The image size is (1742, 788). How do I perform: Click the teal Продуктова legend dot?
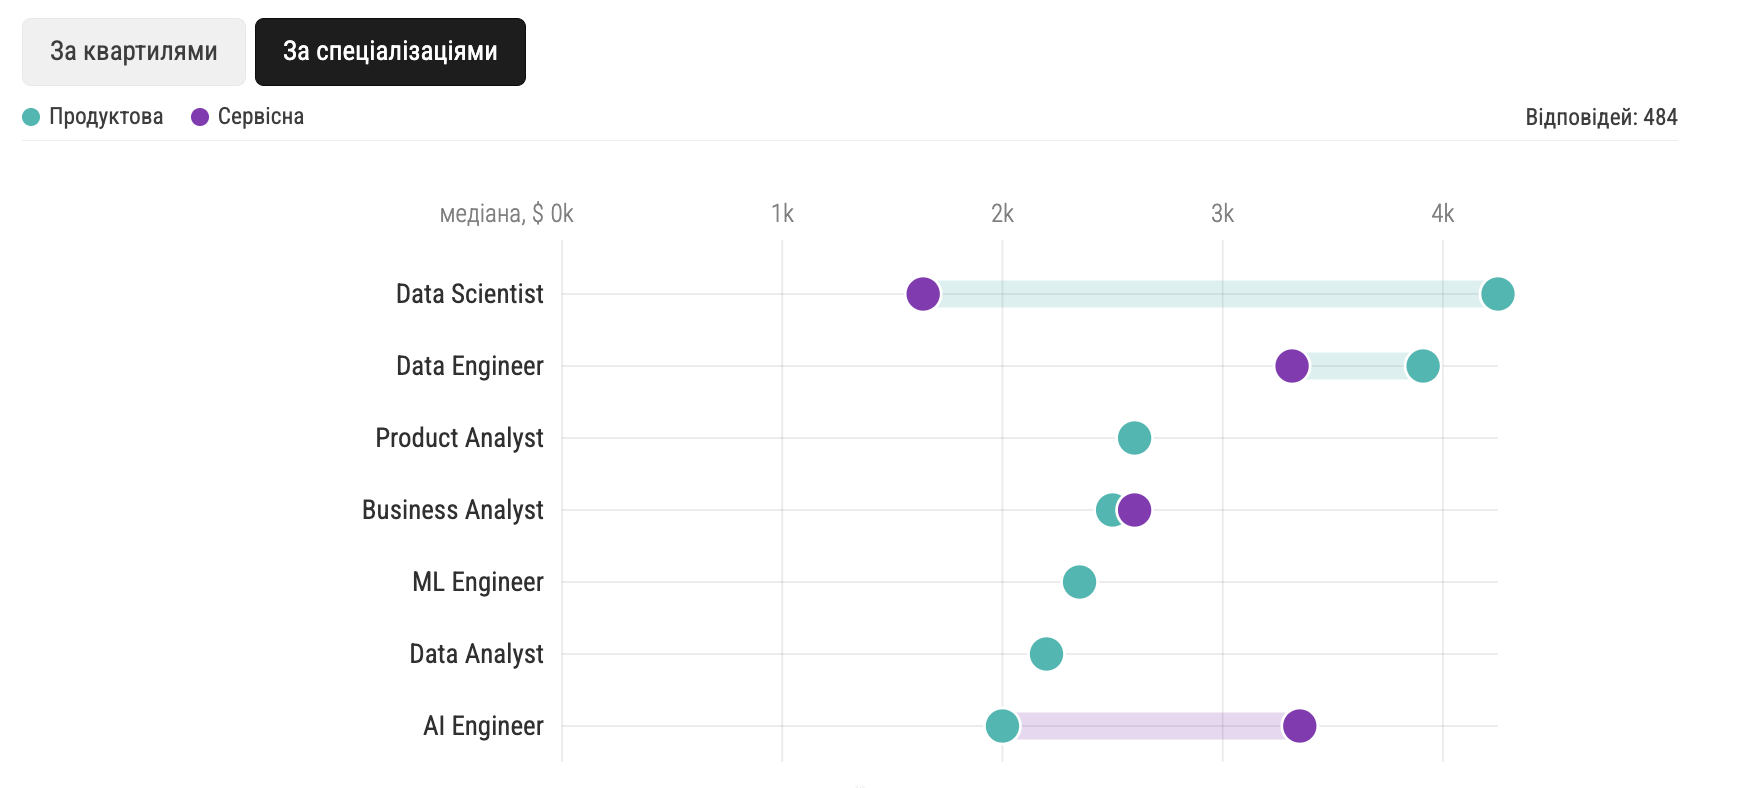coord(31,117)
